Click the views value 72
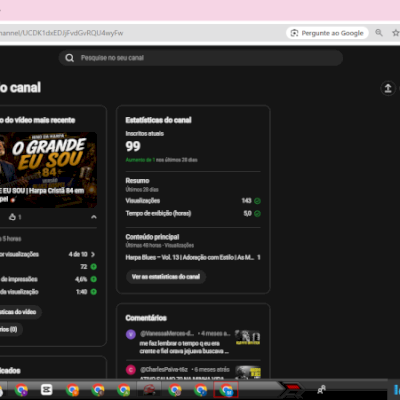Viewport: 400px width, 400px height. click(x=84, y=267)
